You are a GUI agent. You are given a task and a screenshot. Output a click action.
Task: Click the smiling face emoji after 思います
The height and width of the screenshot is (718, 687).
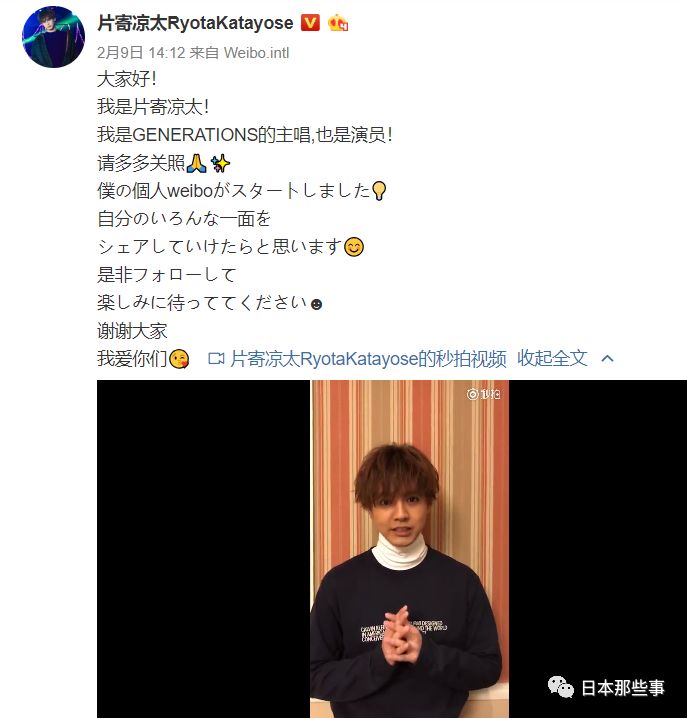point(354,247)
